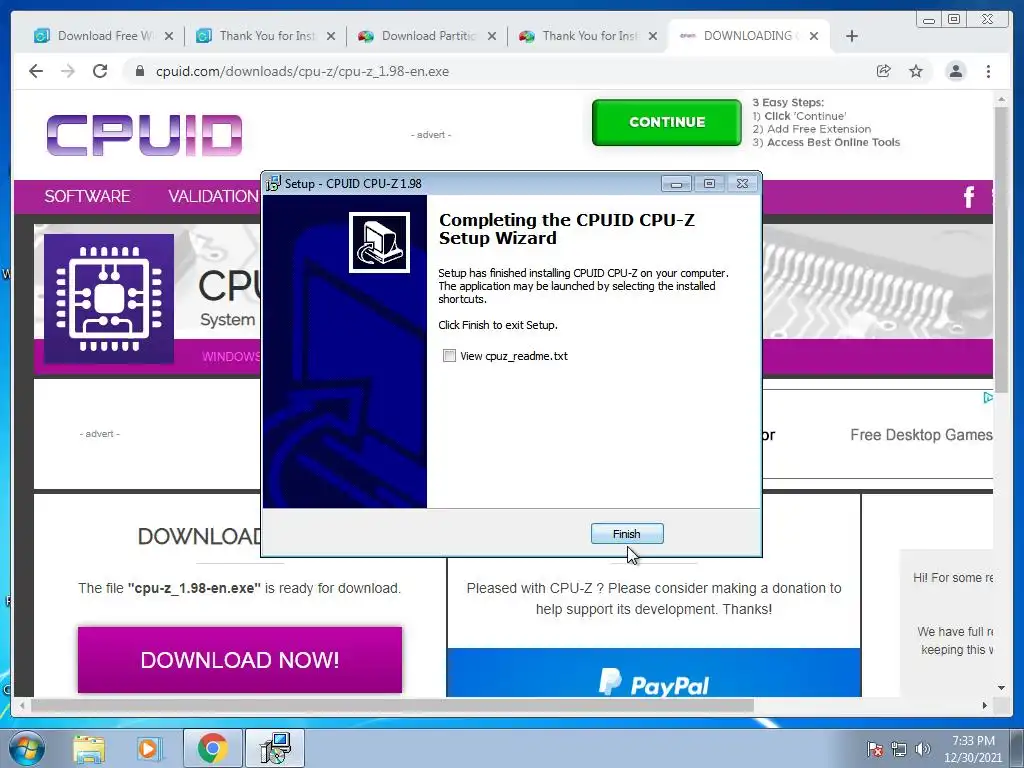Image resolution: width=1024 pixels, height=768 pixels.
Task: Click the setup wizard title bar icon
Action: click(272, 184)
